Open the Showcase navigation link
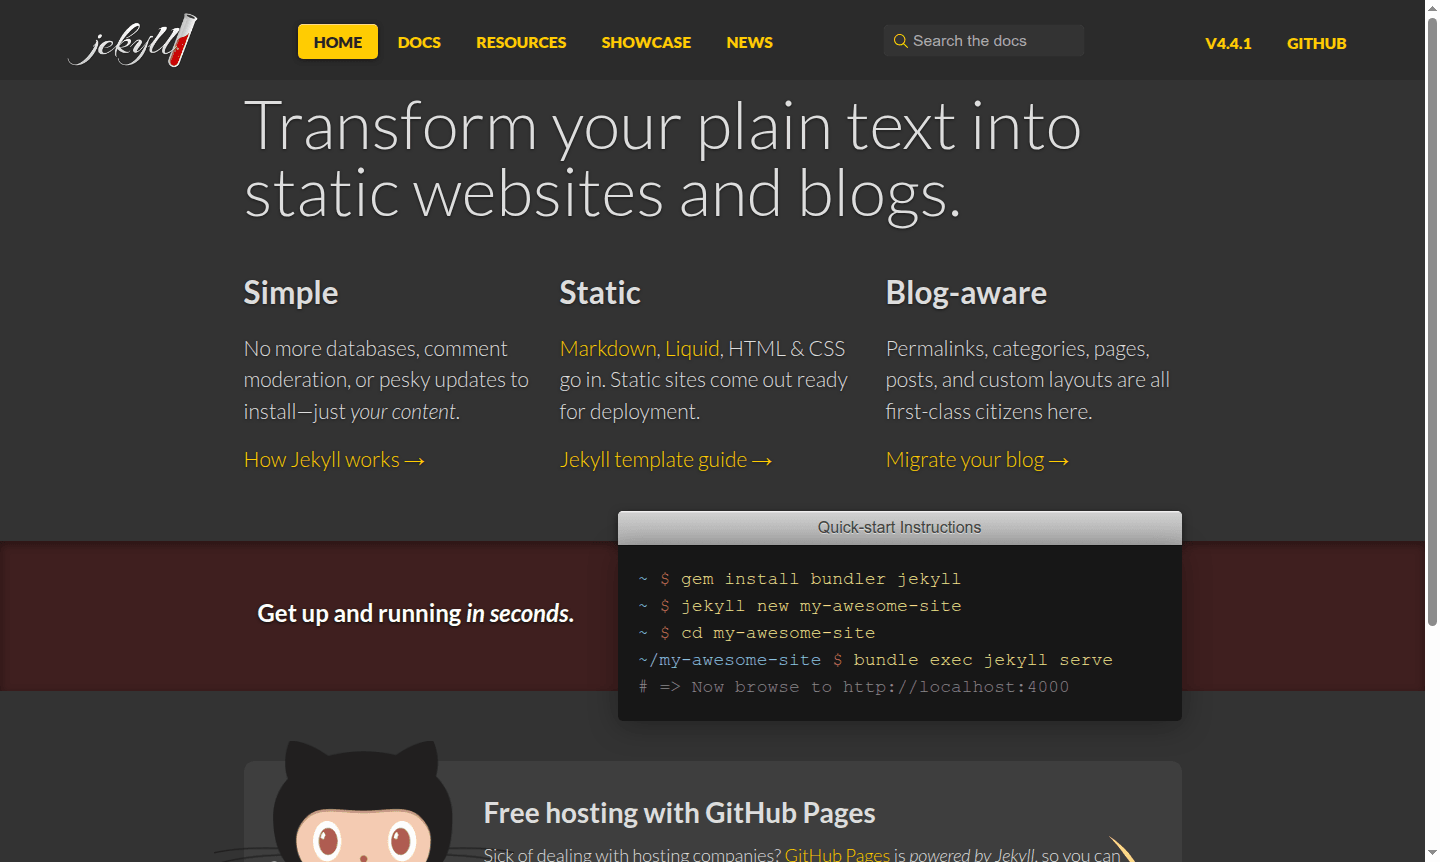 [x=646, y=42]
